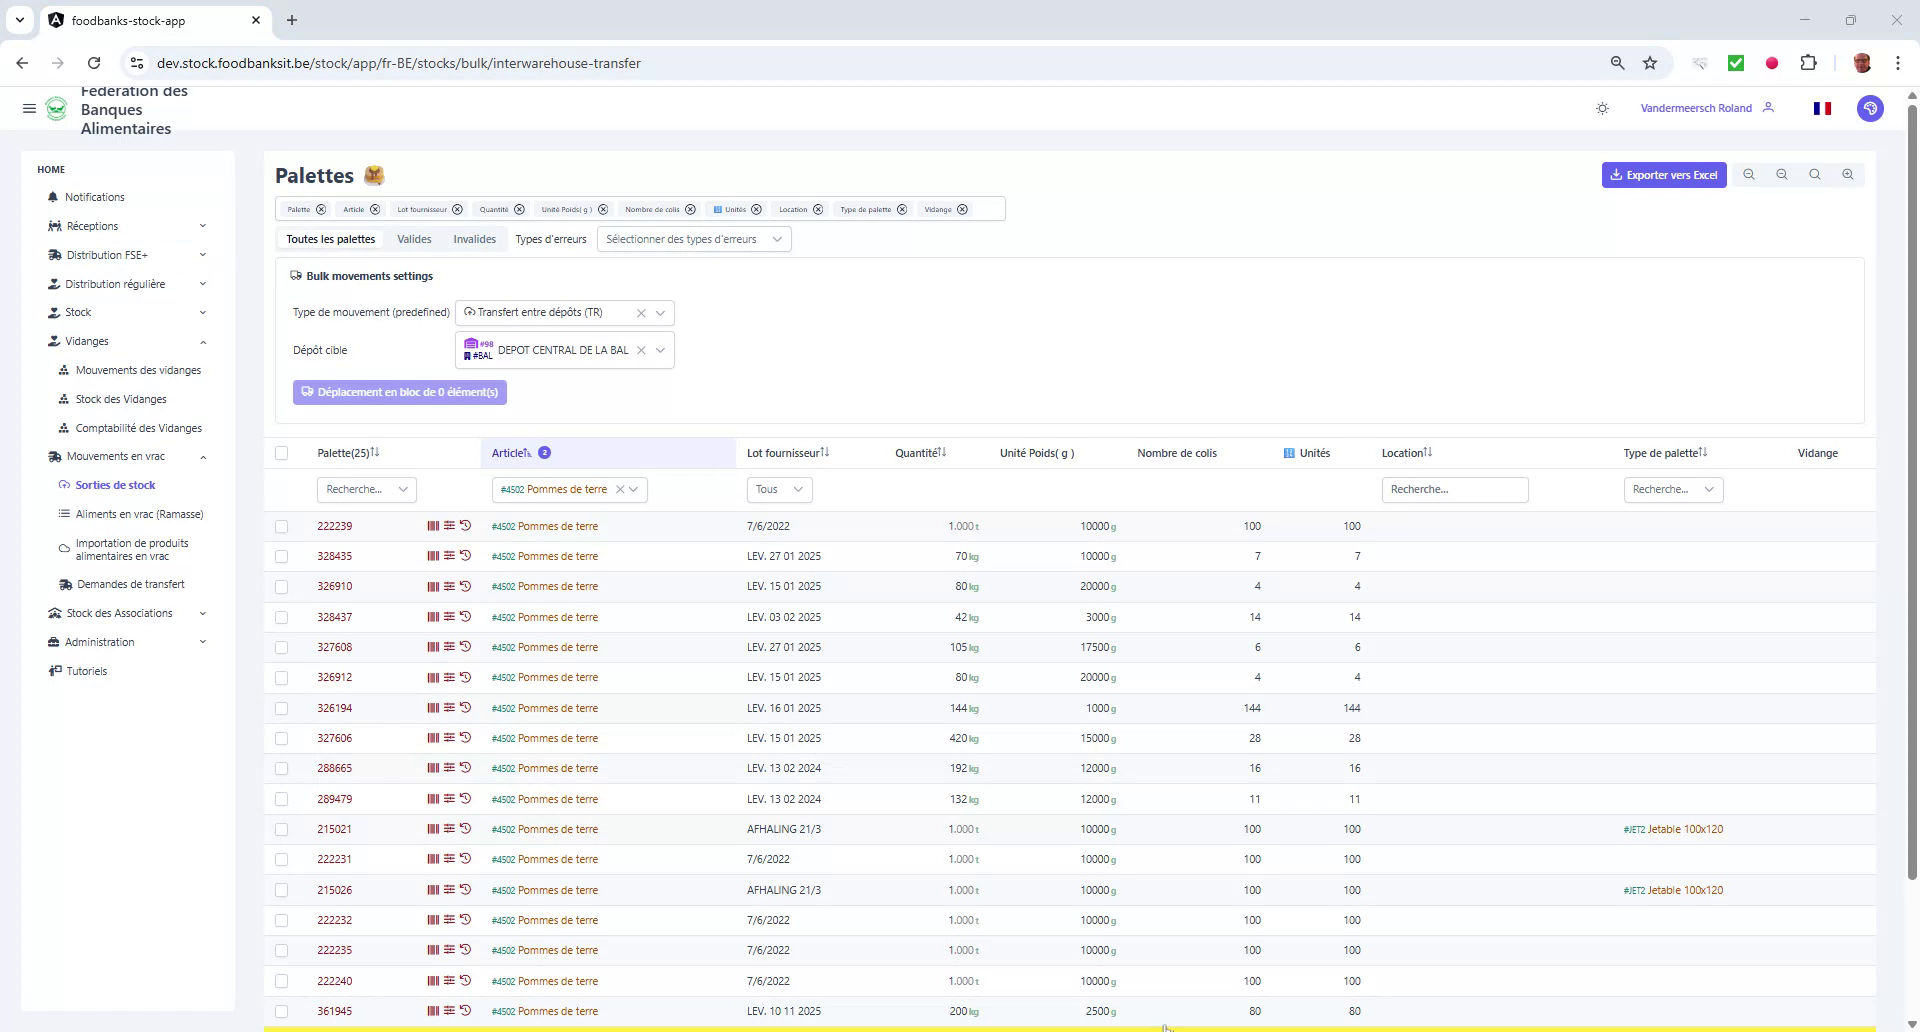Tick the checkbox on row 361945

coord(282,1011)
